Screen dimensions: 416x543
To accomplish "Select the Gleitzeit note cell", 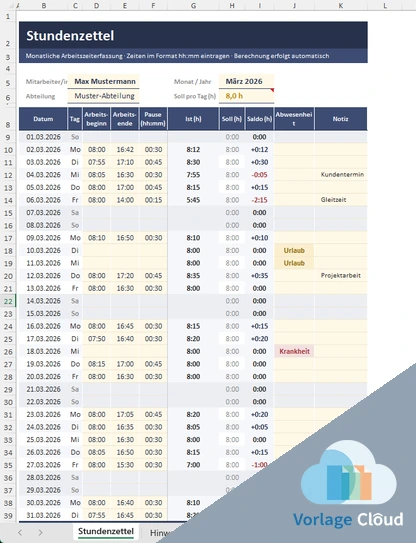I will click(x=341, y=200).
